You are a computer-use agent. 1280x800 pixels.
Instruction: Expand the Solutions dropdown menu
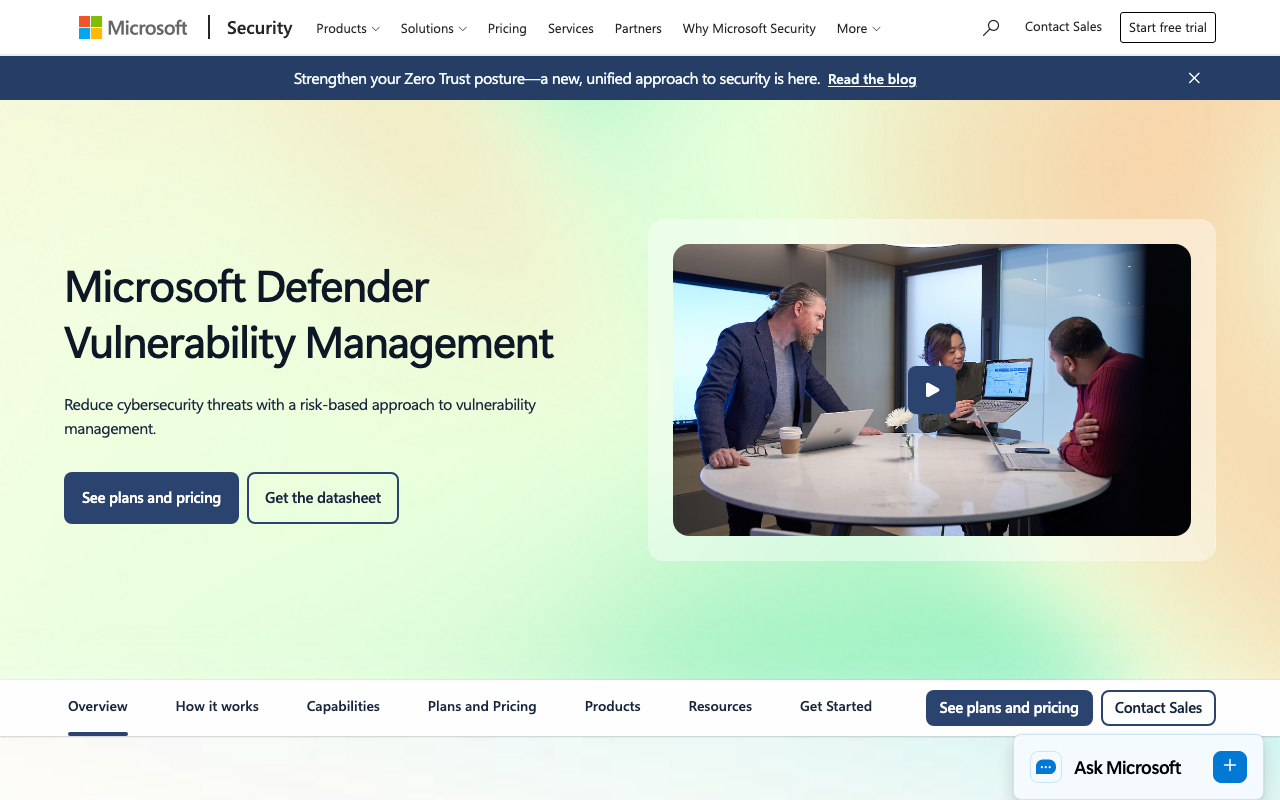(434, 28)
